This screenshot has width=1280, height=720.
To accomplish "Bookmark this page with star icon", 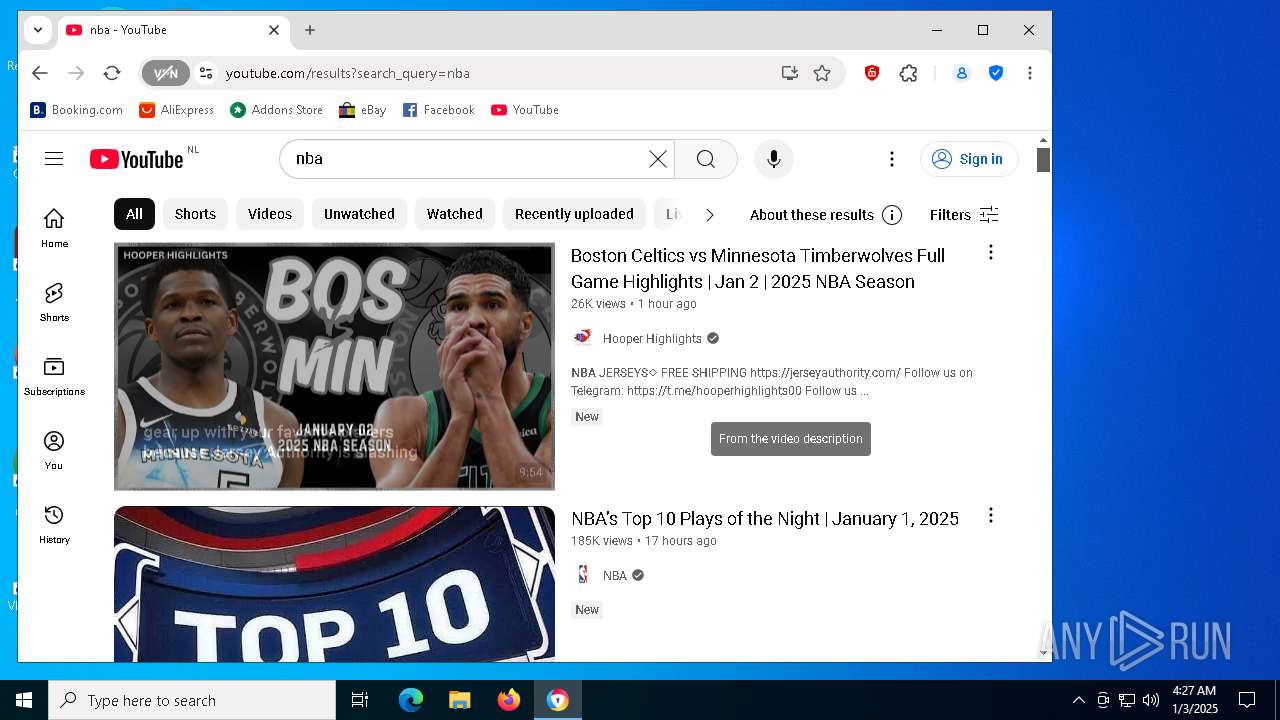I will tap(822, 73).
